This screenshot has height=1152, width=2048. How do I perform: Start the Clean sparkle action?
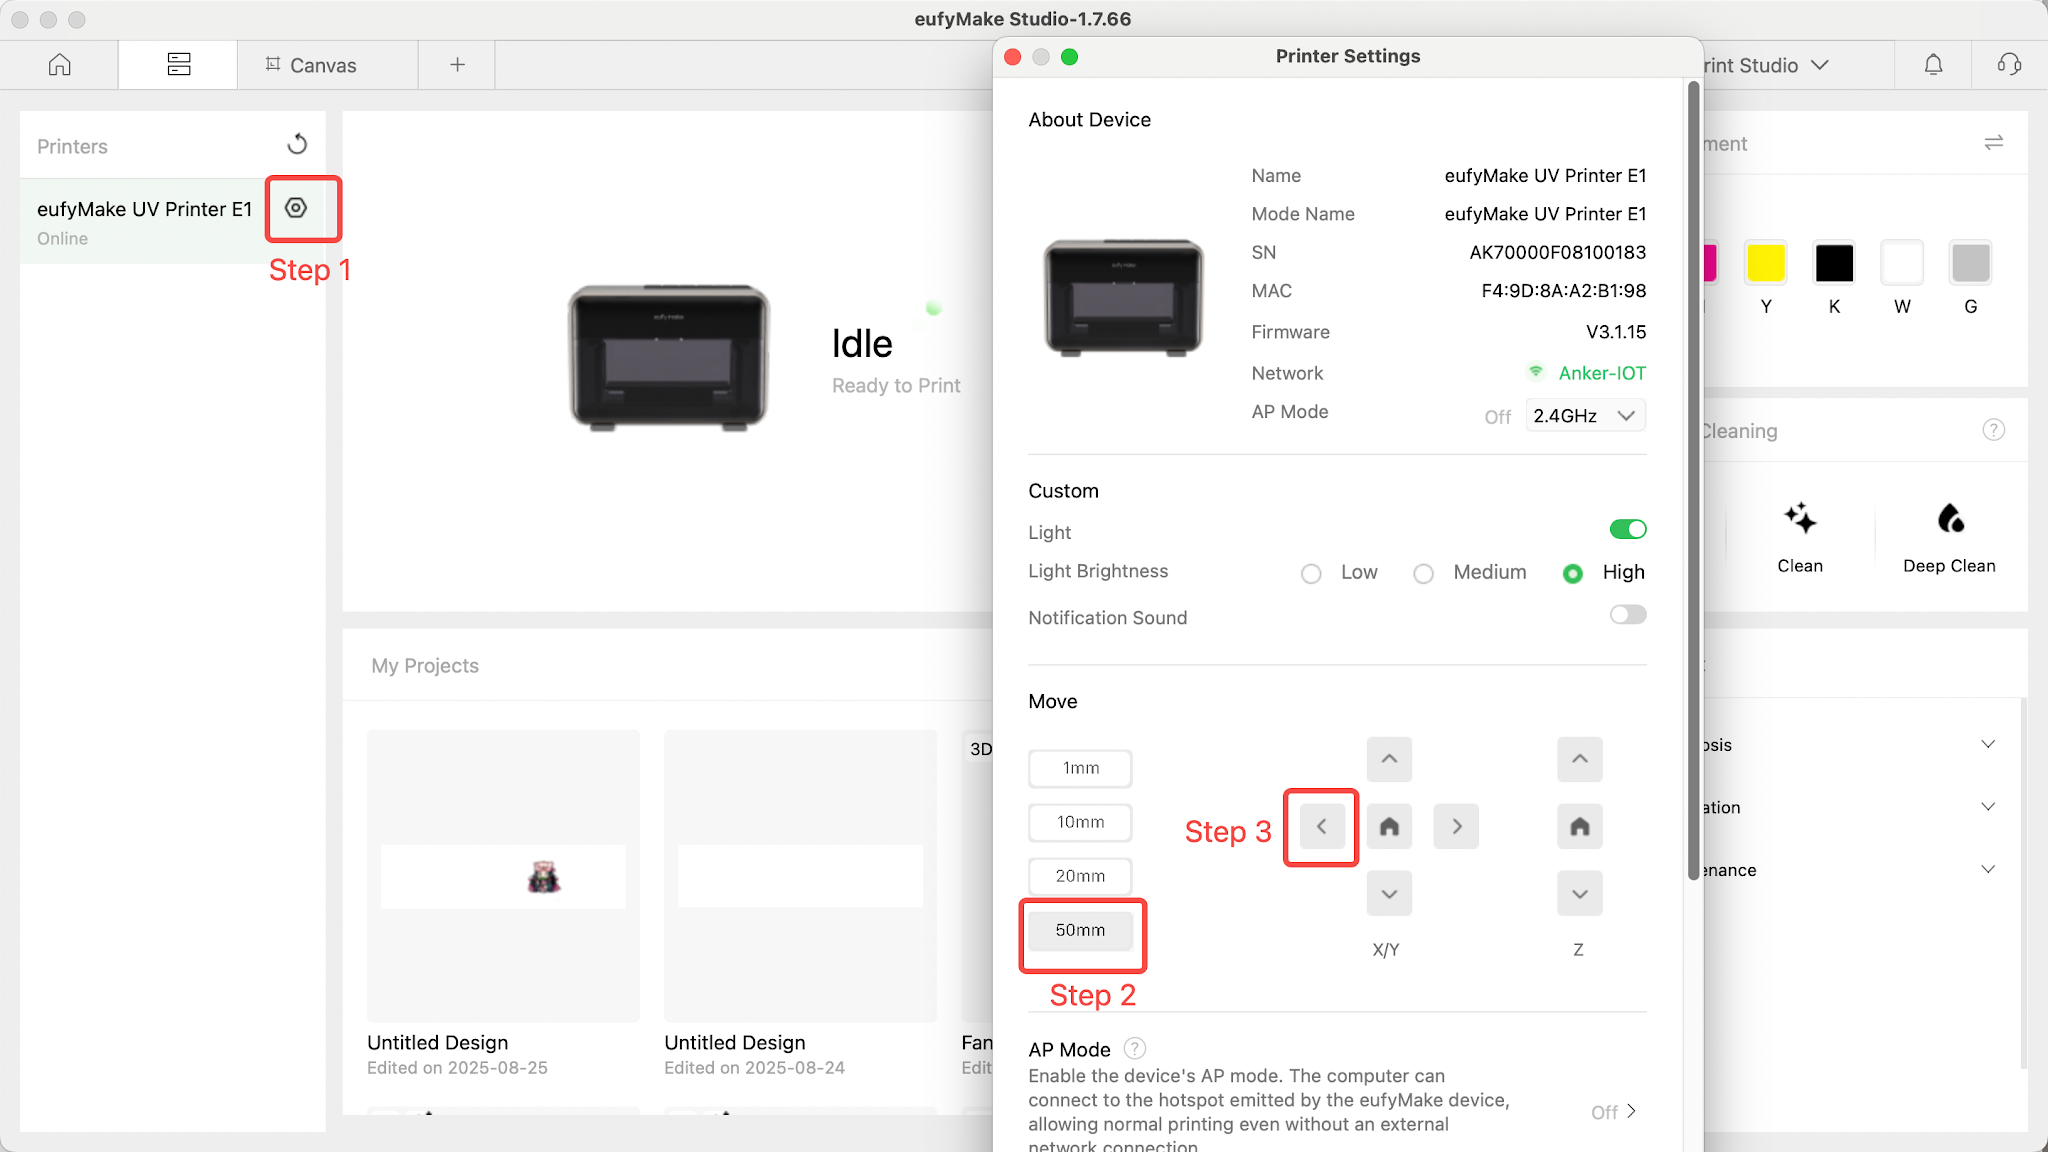pos(1800,537)
